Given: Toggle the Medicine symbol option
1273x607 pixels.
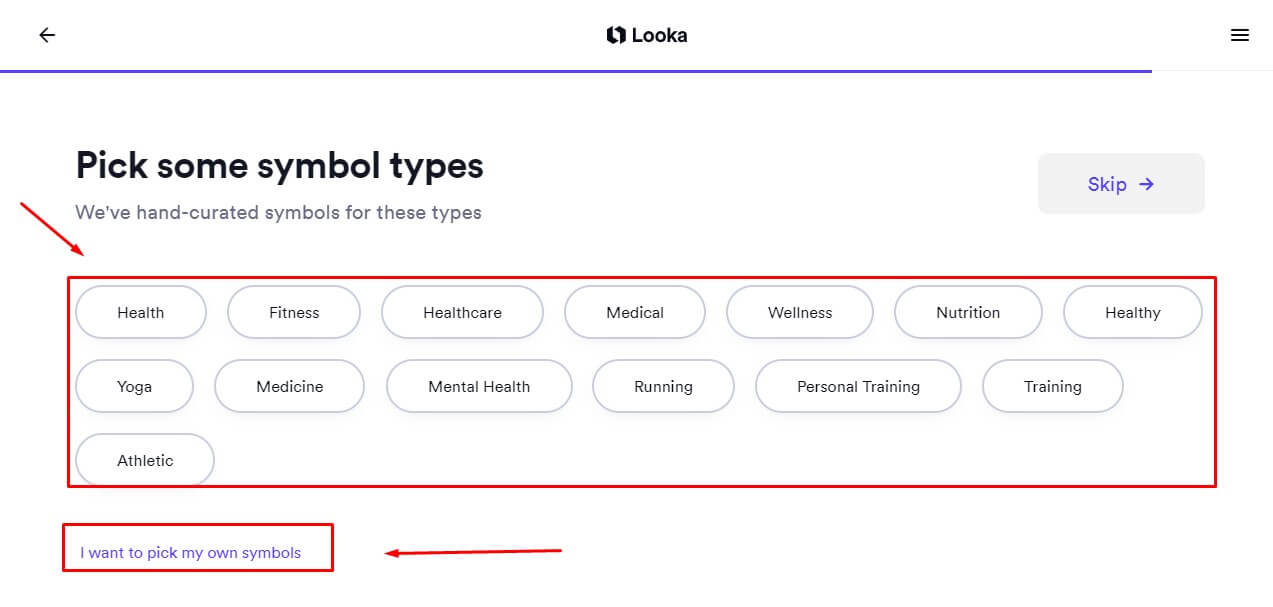Looking at the screenshot, I should tap(289, 386).
